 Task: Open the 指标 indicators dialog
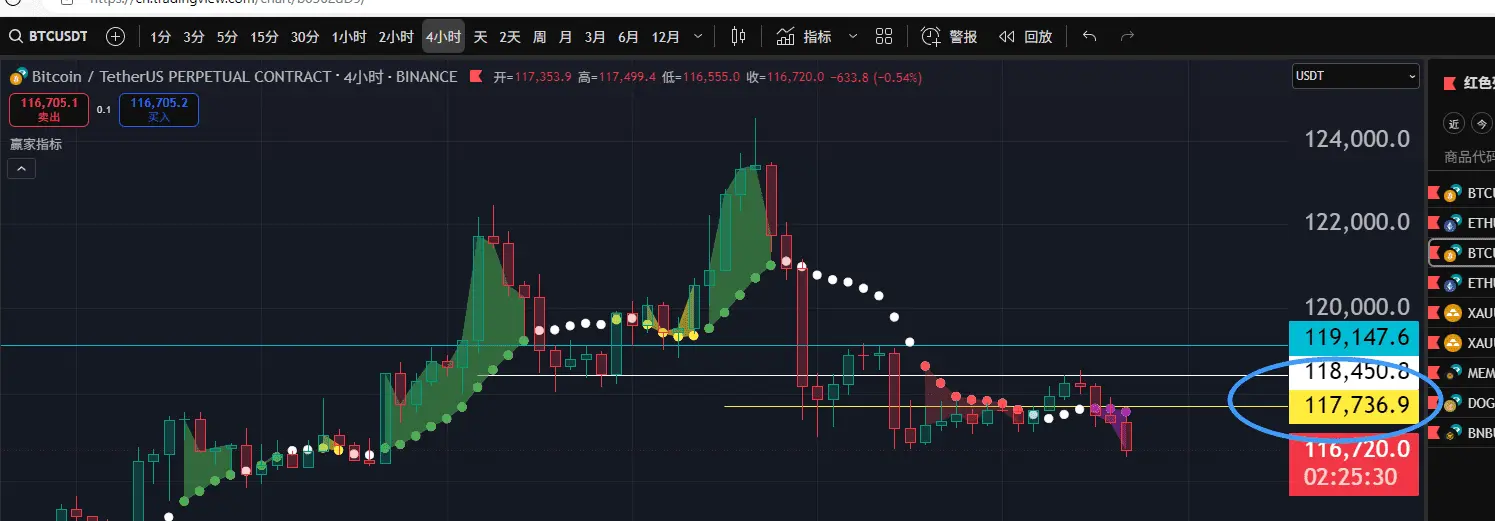(x=804, y=37)
